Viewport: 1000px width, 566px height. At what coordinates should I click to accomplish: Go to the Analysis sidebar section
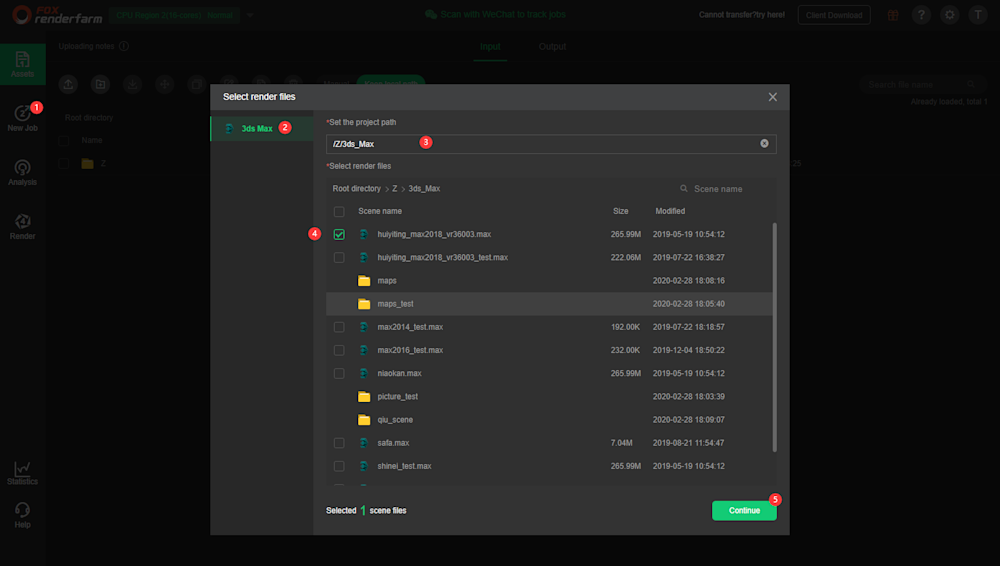(x=22, y=173)
